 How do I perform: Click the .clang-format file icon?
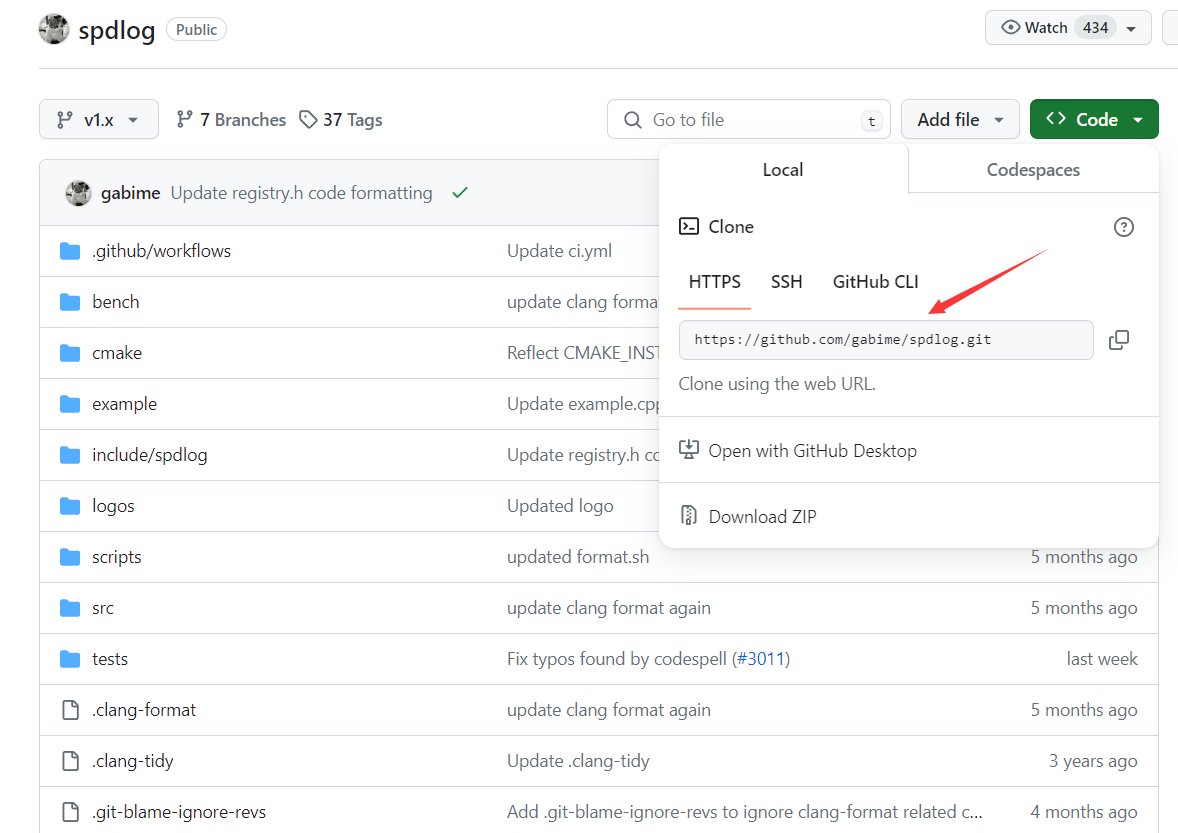click(71, 710)
